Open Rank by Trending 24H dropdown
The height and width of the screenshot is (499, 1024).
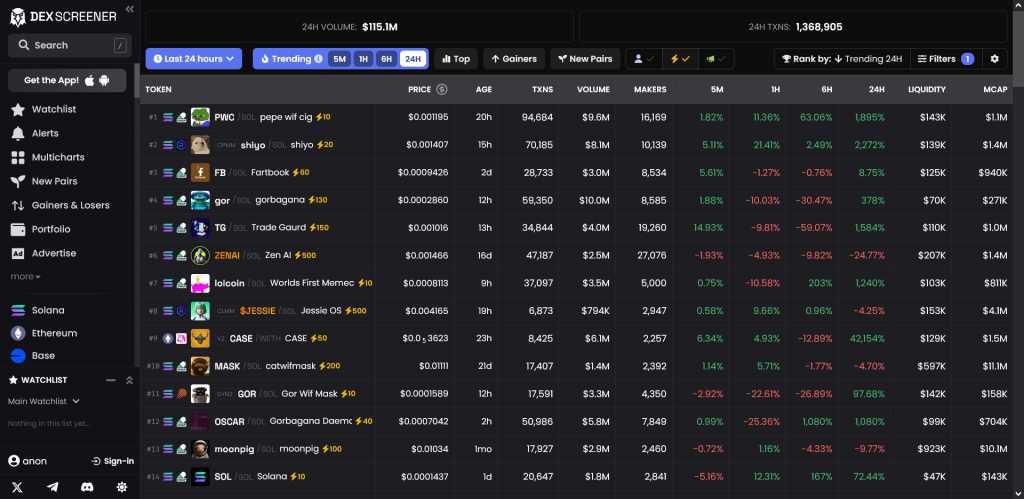[842, 59]
